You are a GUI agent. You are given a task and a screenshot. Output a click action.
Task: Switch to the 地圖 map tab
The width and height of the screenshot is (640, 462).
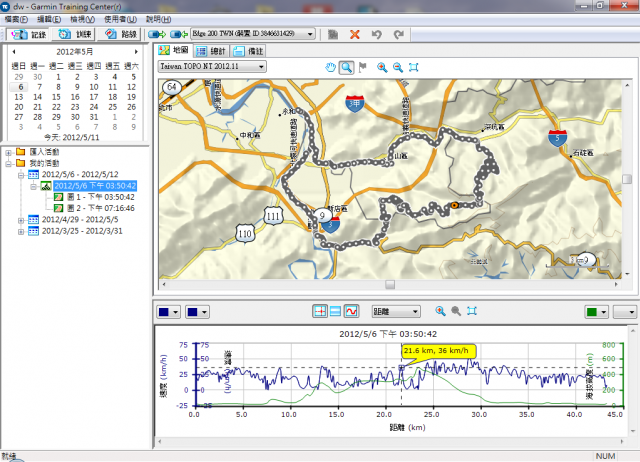[x=174, y=50]
